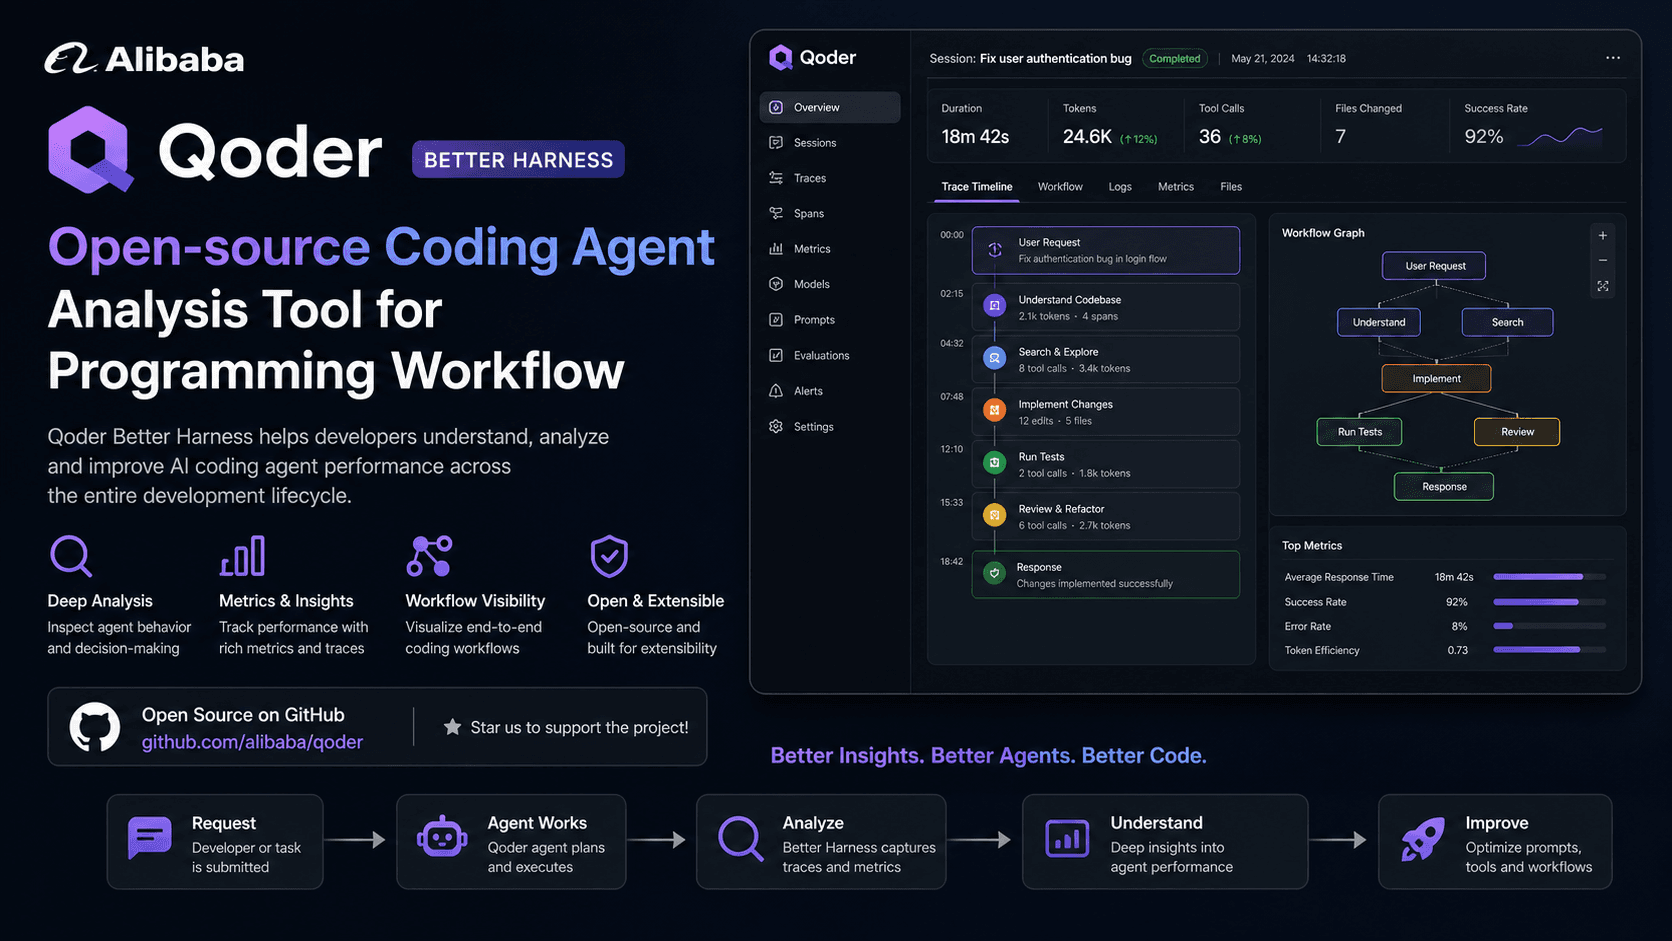
Task: Zoom in the Workflow Graph with plus
Action: click(1603, 236)
